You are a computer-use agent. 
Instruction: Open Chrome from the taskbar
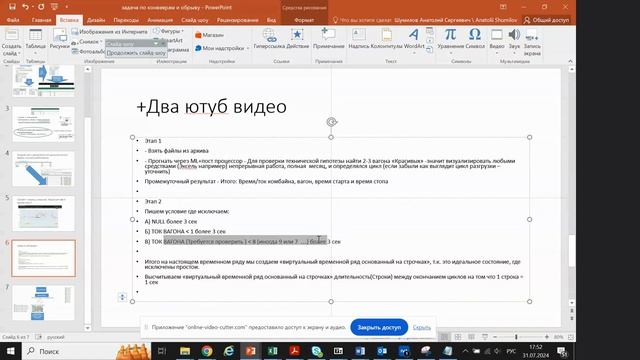(x=207, y=351)
